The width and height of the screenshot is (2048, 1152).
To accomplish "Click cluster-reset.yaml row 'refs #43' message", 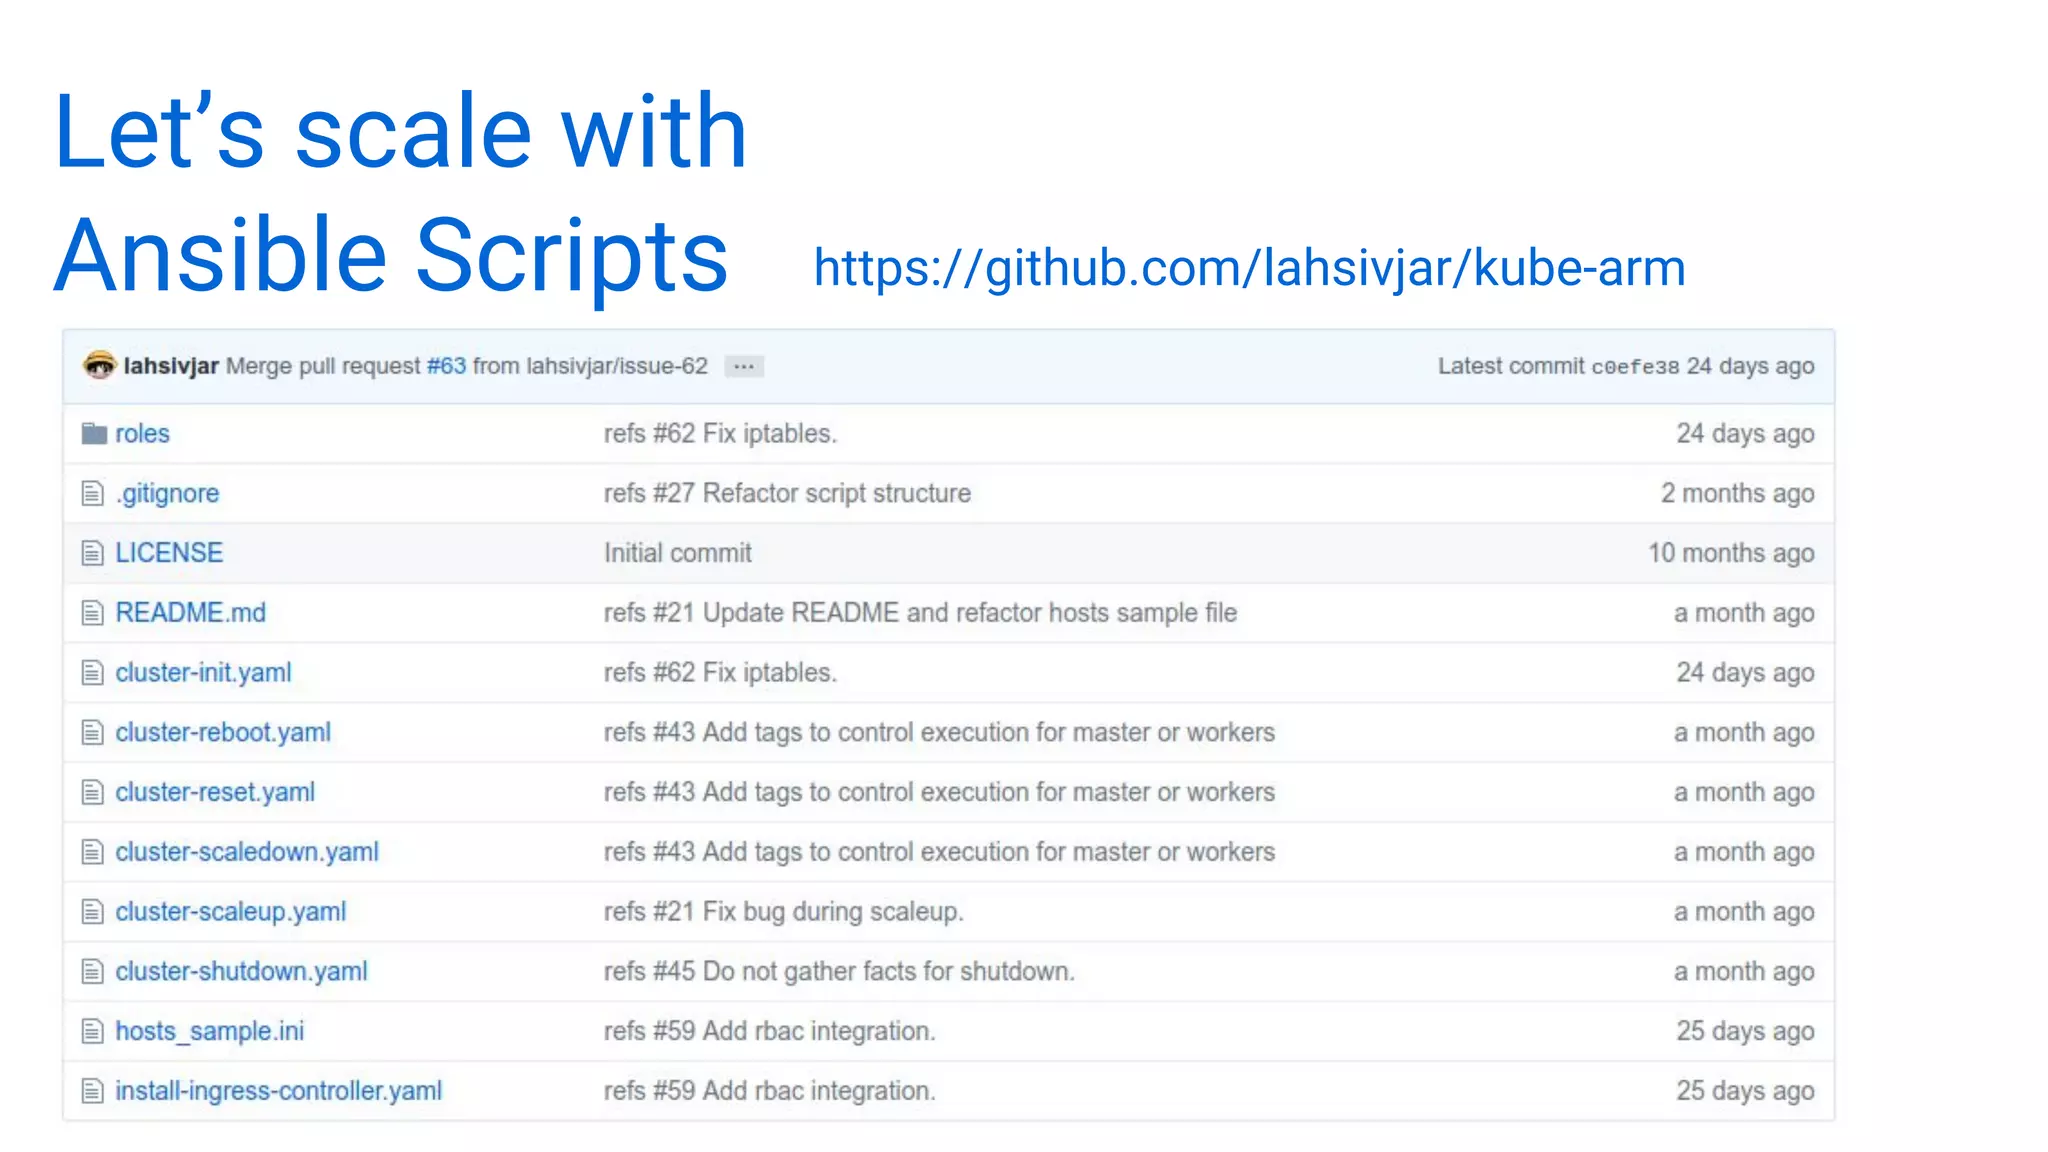I will tap(939, 793).
